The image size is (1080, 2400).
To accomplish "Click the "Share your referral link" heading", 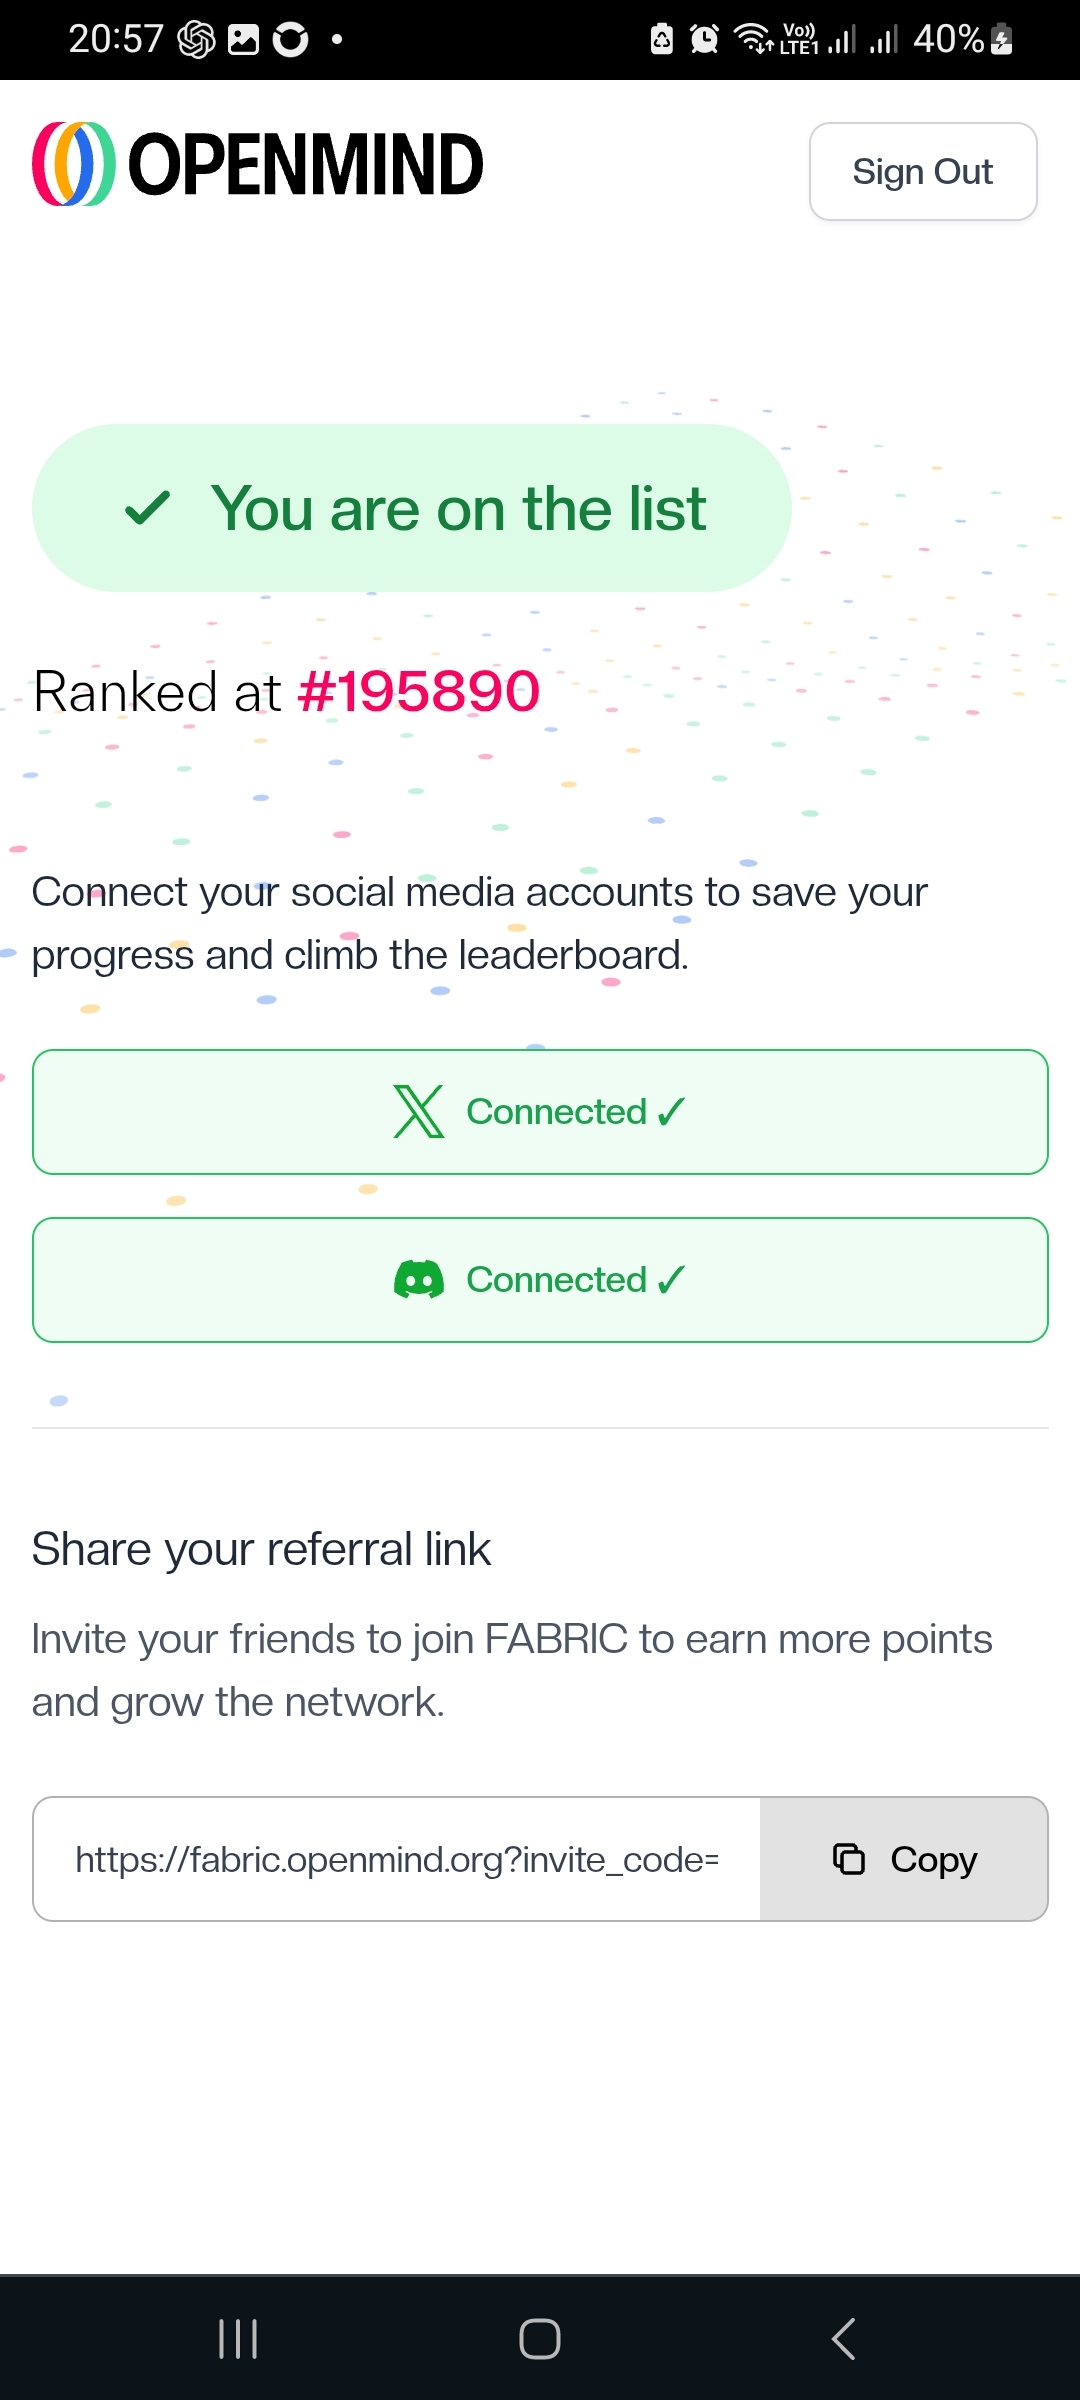I will [261, 1549].
